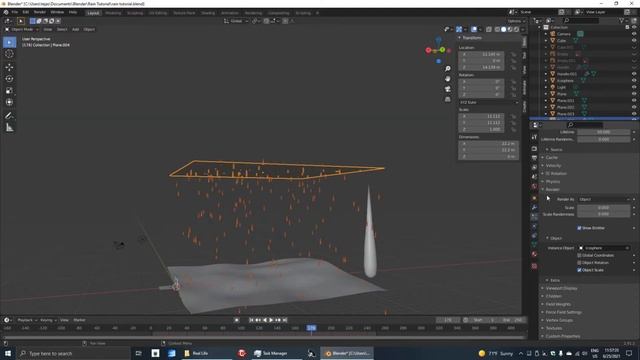Open the Output properties tab icon
Viewport: 640px width, 360px height.
pos(534,158)
